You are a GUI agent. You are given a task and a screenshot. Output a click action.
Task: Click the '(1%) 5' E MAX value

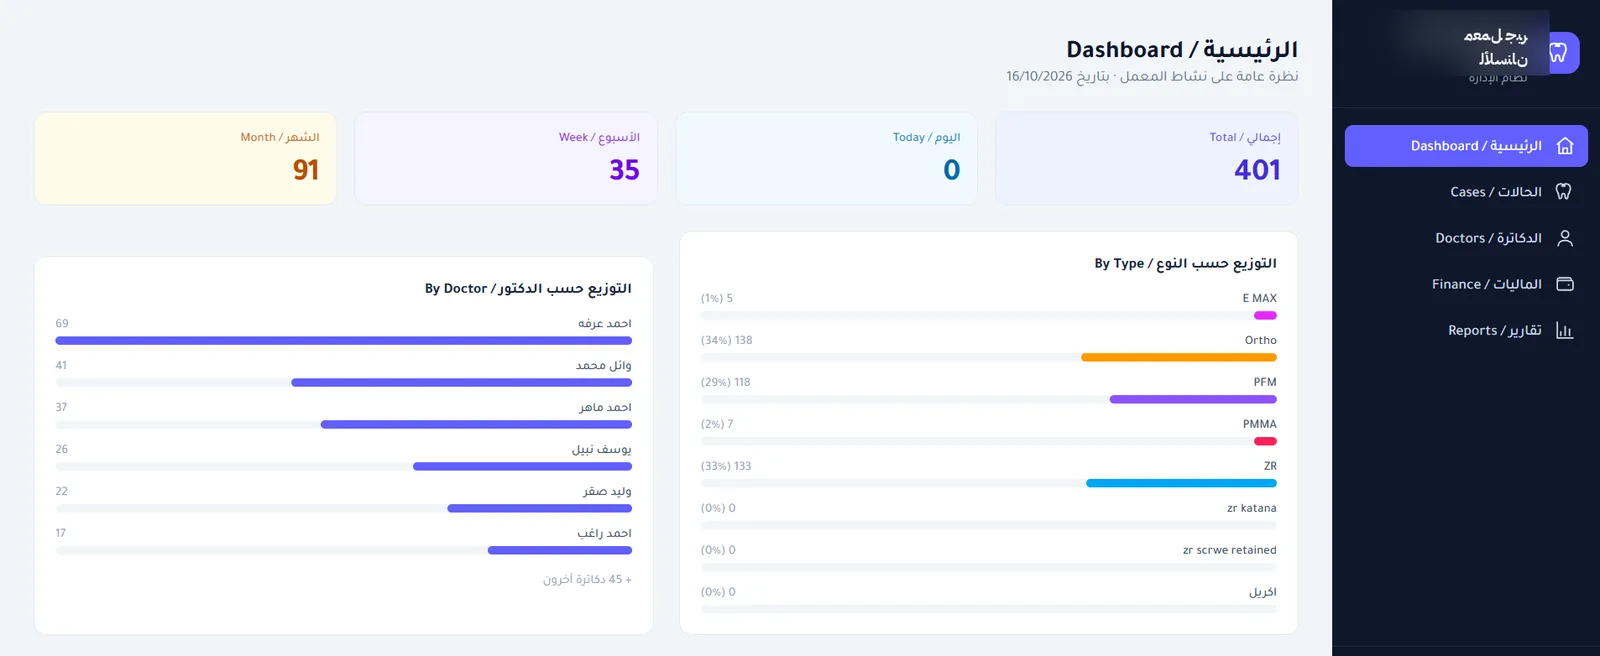(717, 298)
